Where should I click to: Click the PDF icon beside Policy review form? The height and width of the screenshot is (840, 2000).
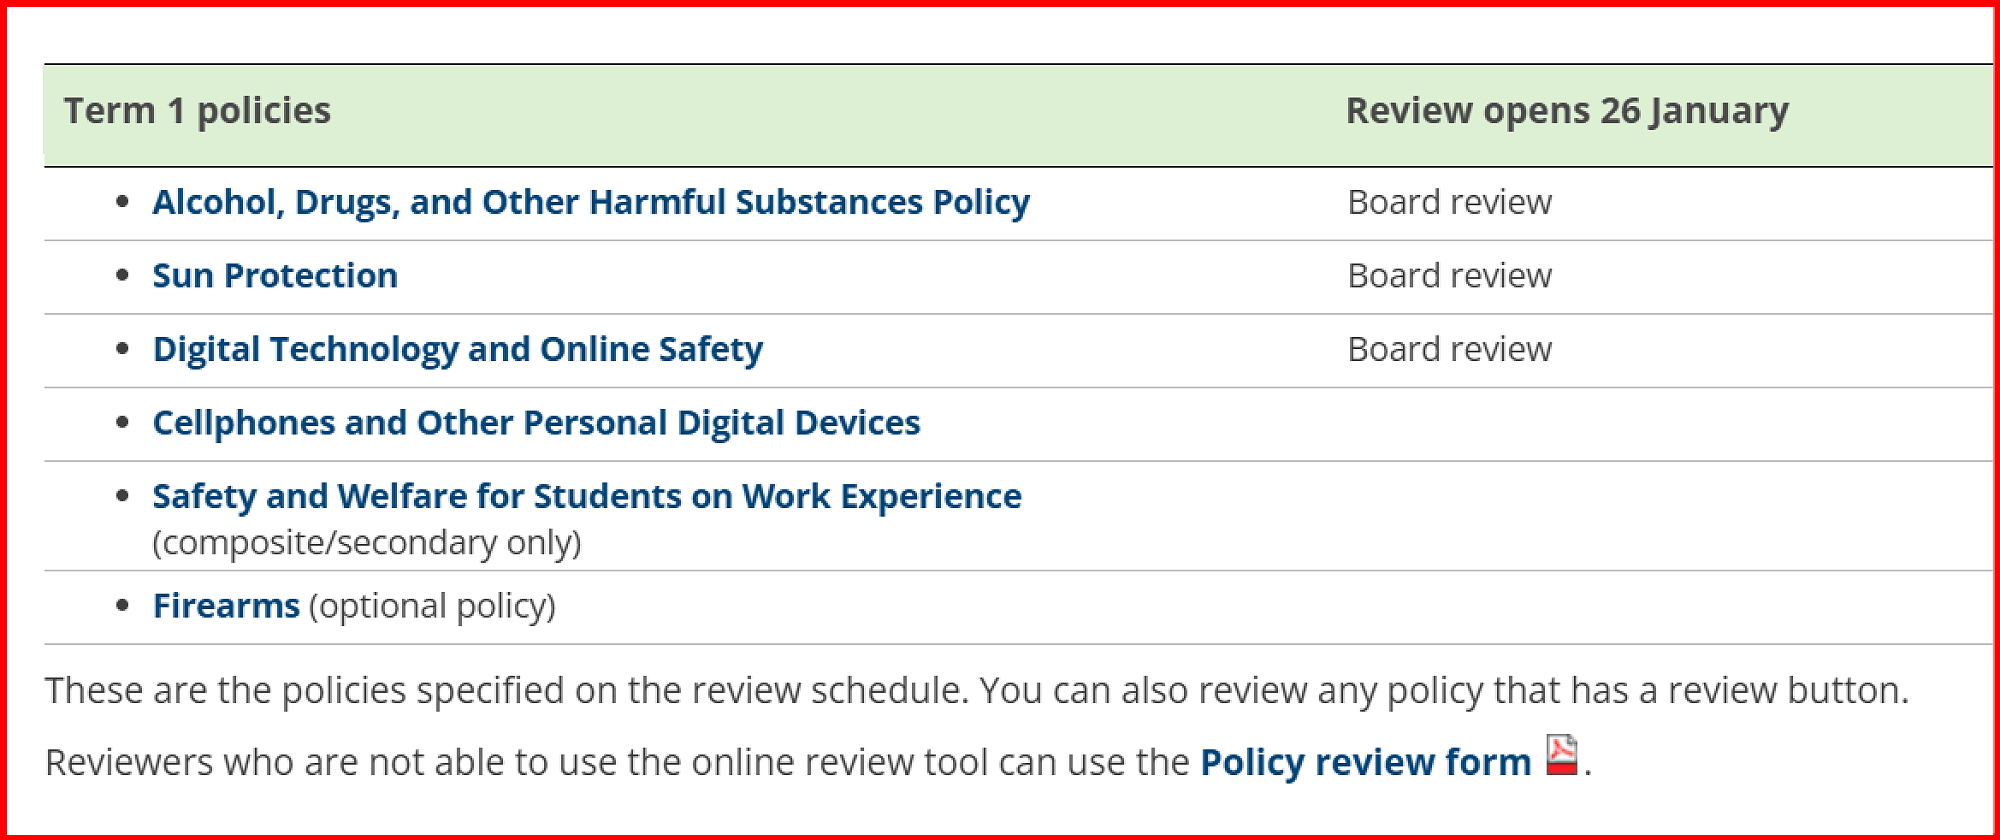(1561, 755)
